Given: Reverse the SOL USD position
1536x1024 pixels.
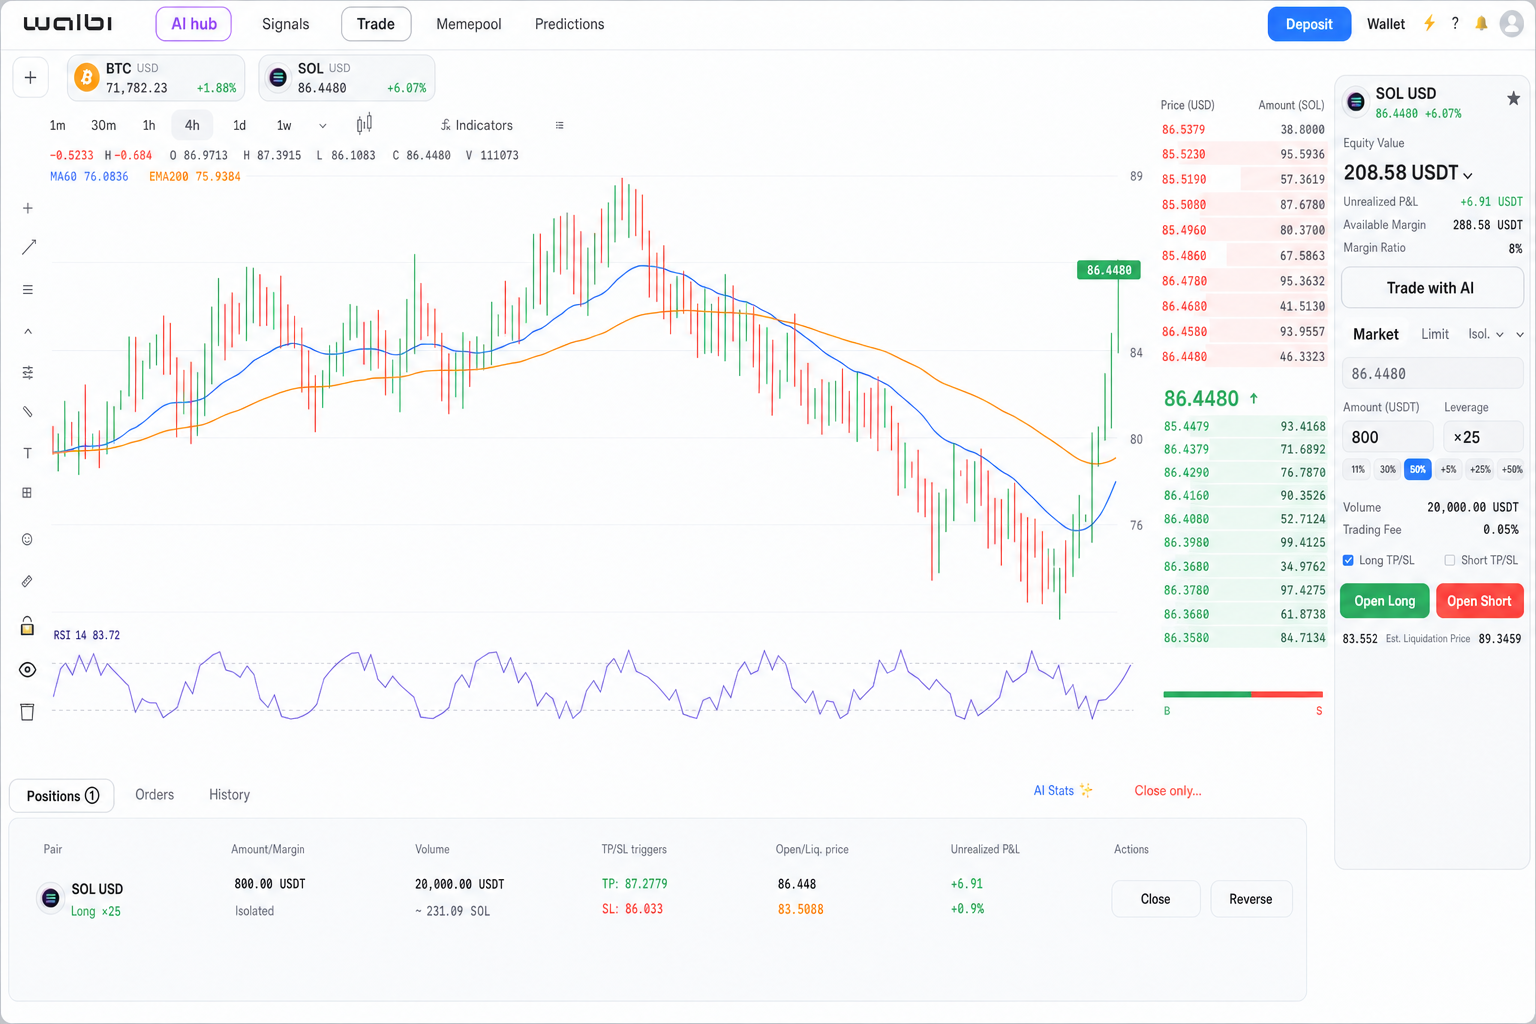Looking at the screenshot, I should point(1251,899).
